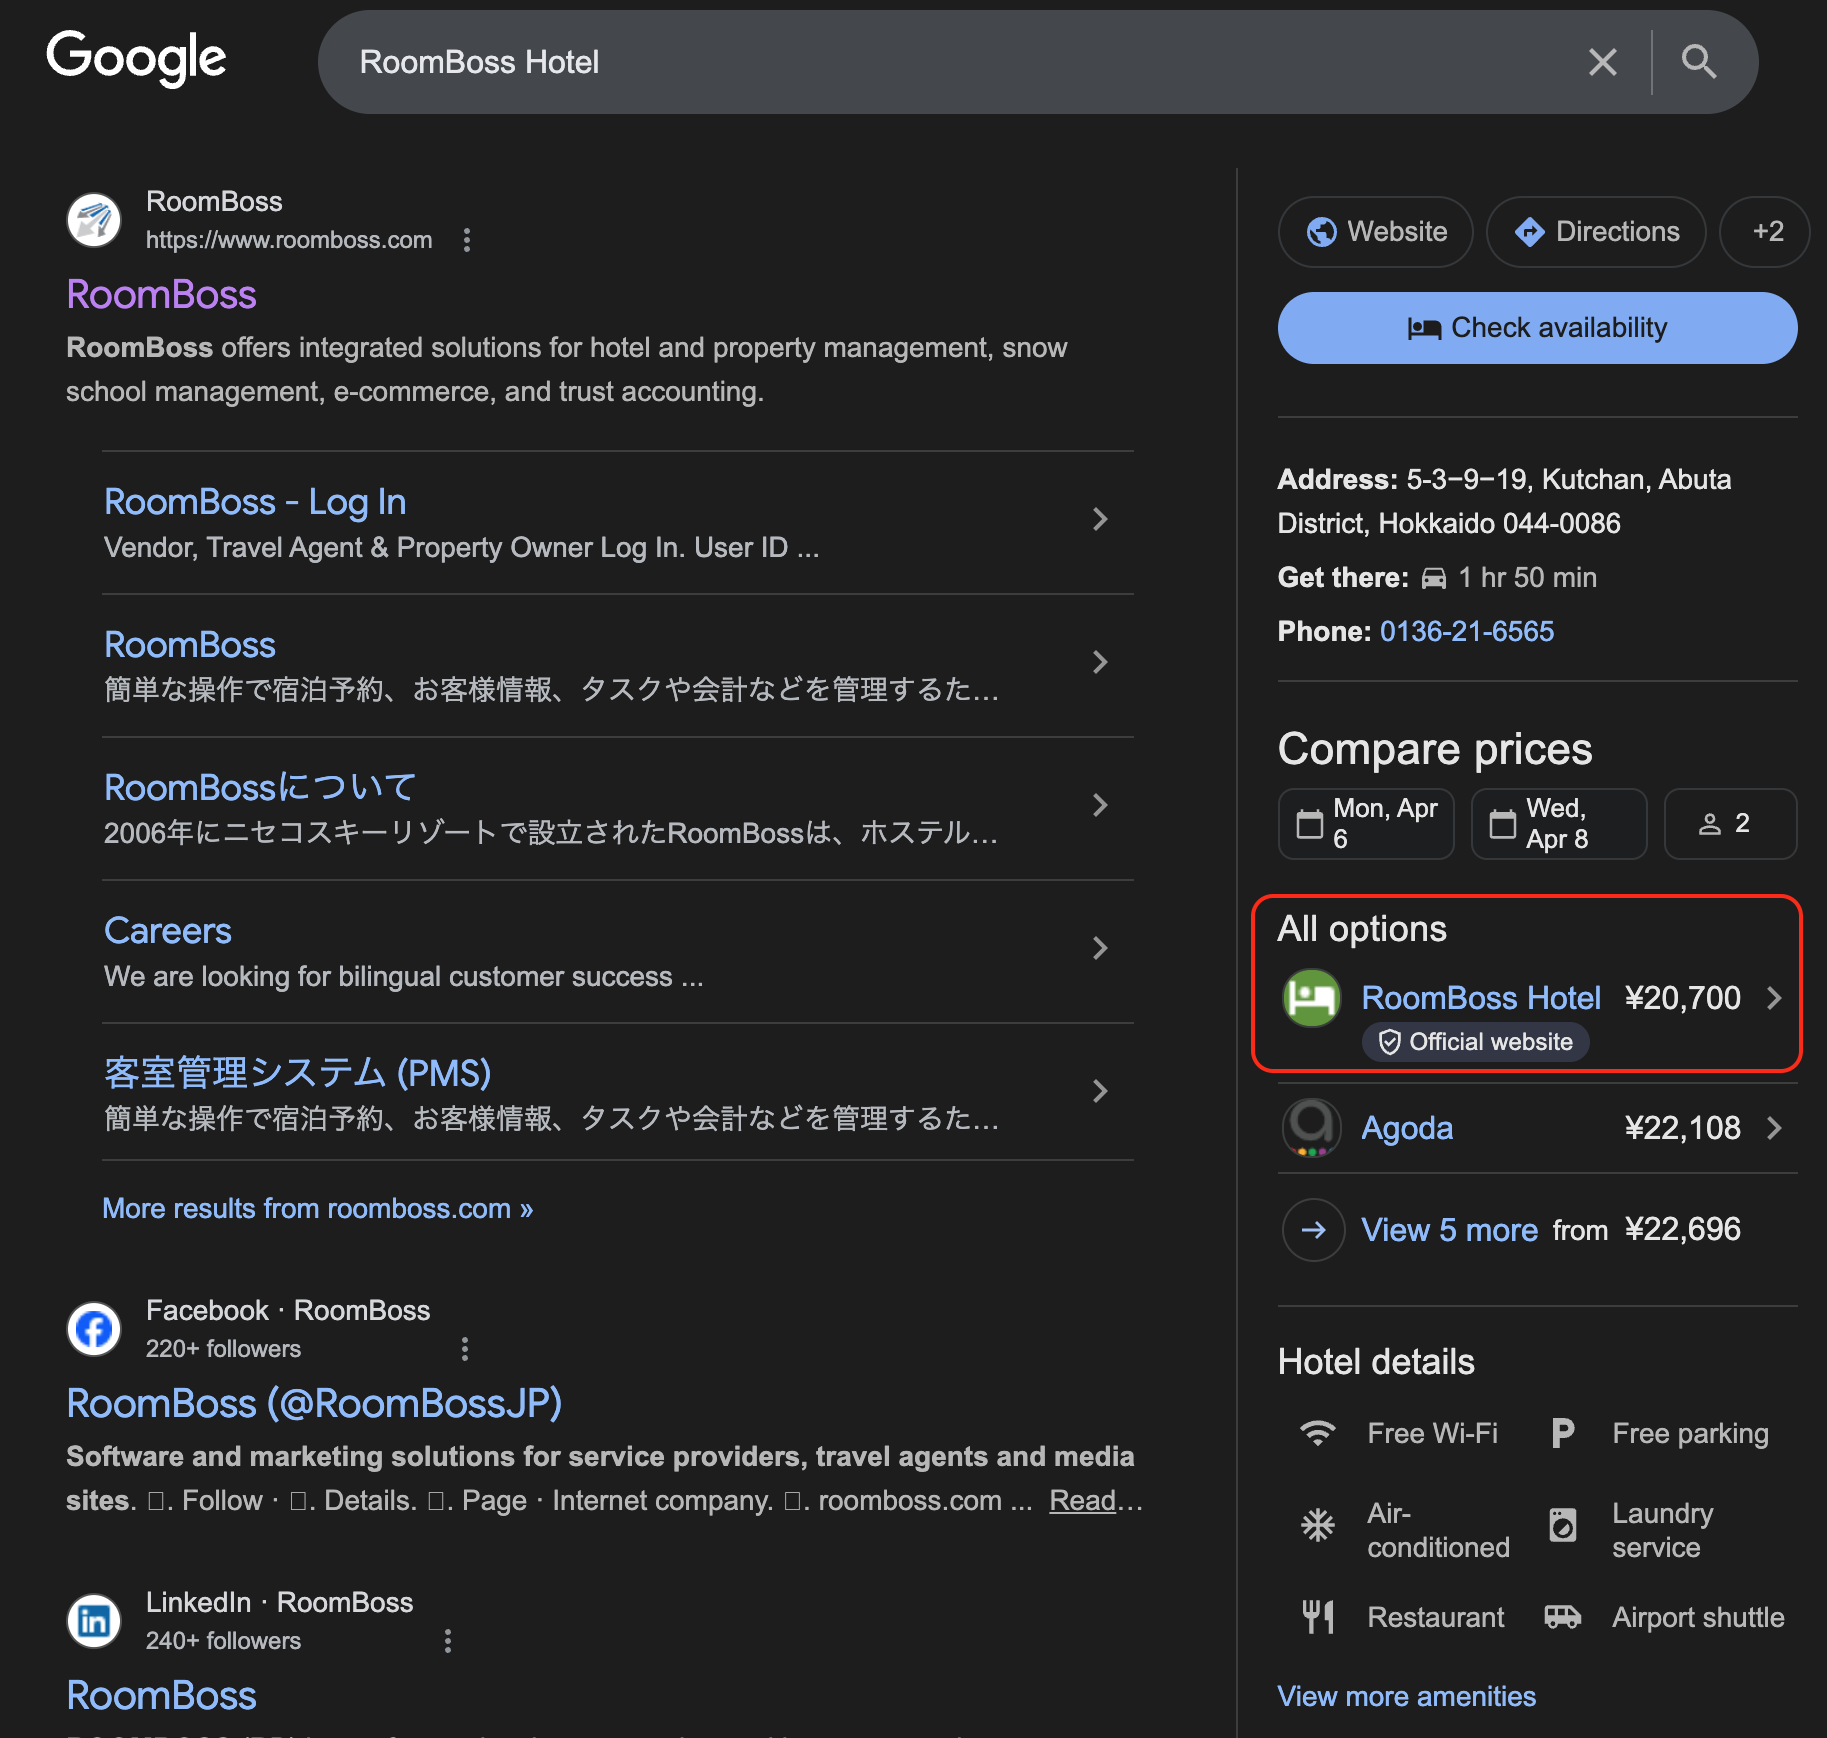Viewport: 1827px width, 1738px height.
Task: Open three-dot menu beside roomboss.com URL
Action: [466, 240]
